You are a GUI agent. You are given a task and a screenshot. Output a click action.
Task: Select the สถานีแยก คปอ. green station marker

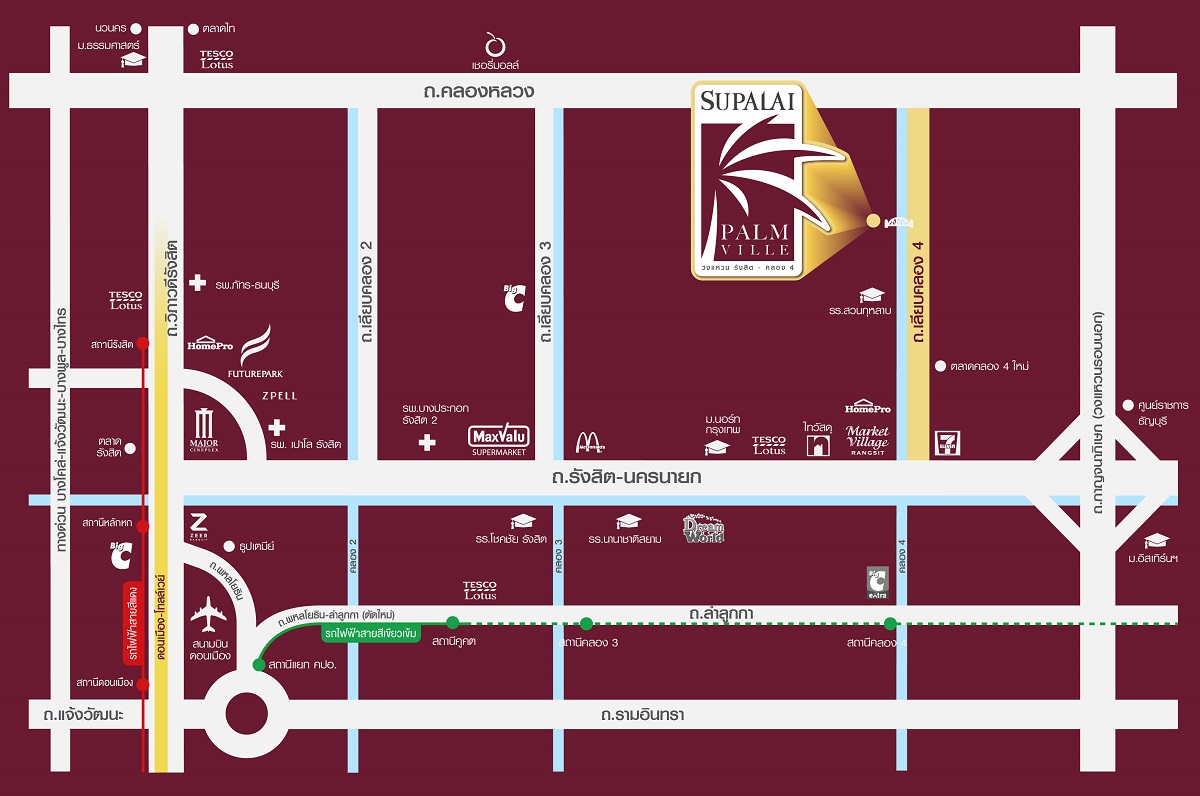click(259, 665)
